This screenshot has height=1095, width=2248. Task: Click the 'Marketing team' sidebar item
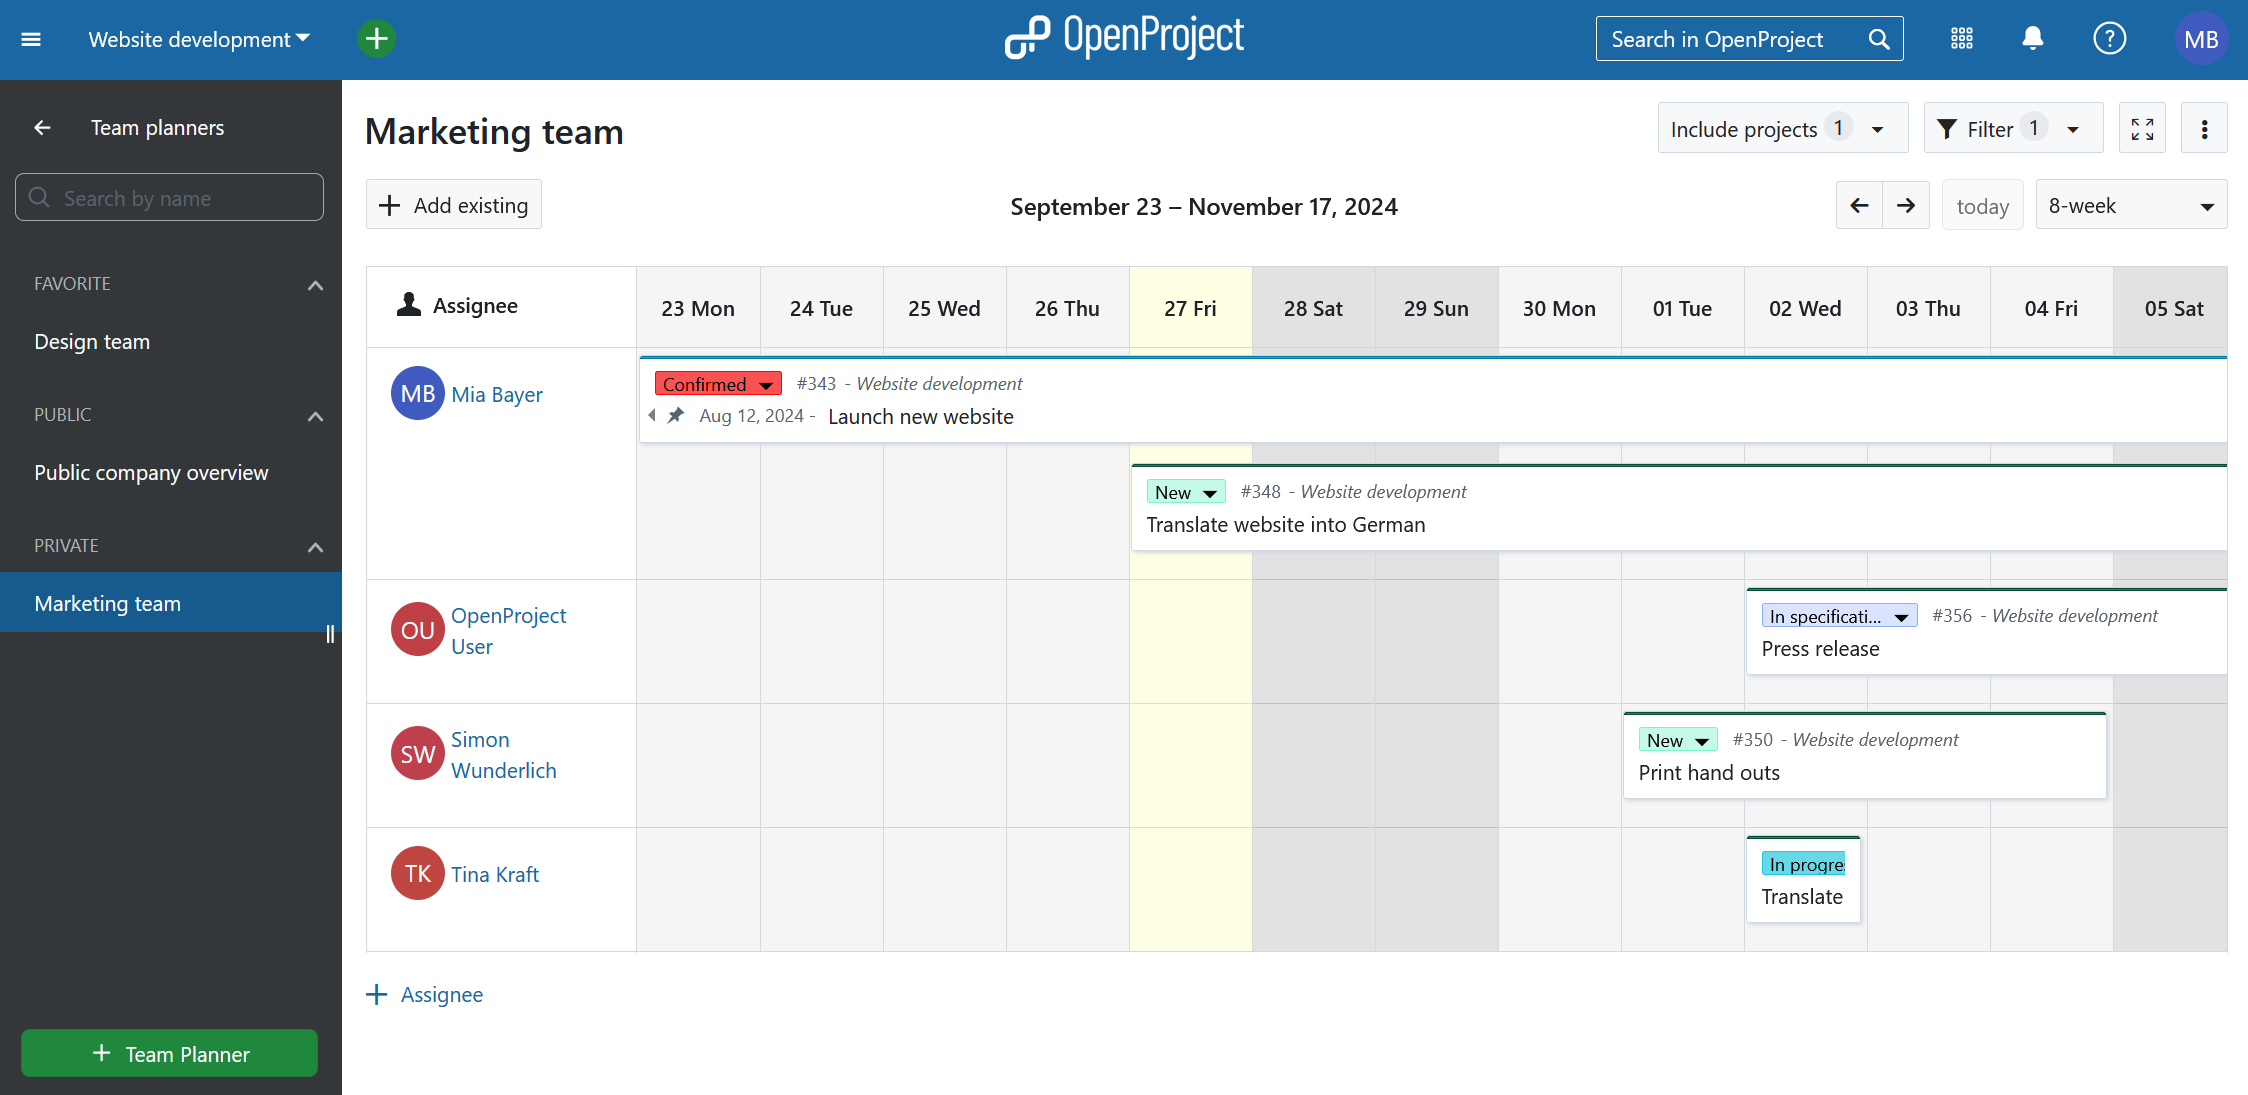(108, 602)
